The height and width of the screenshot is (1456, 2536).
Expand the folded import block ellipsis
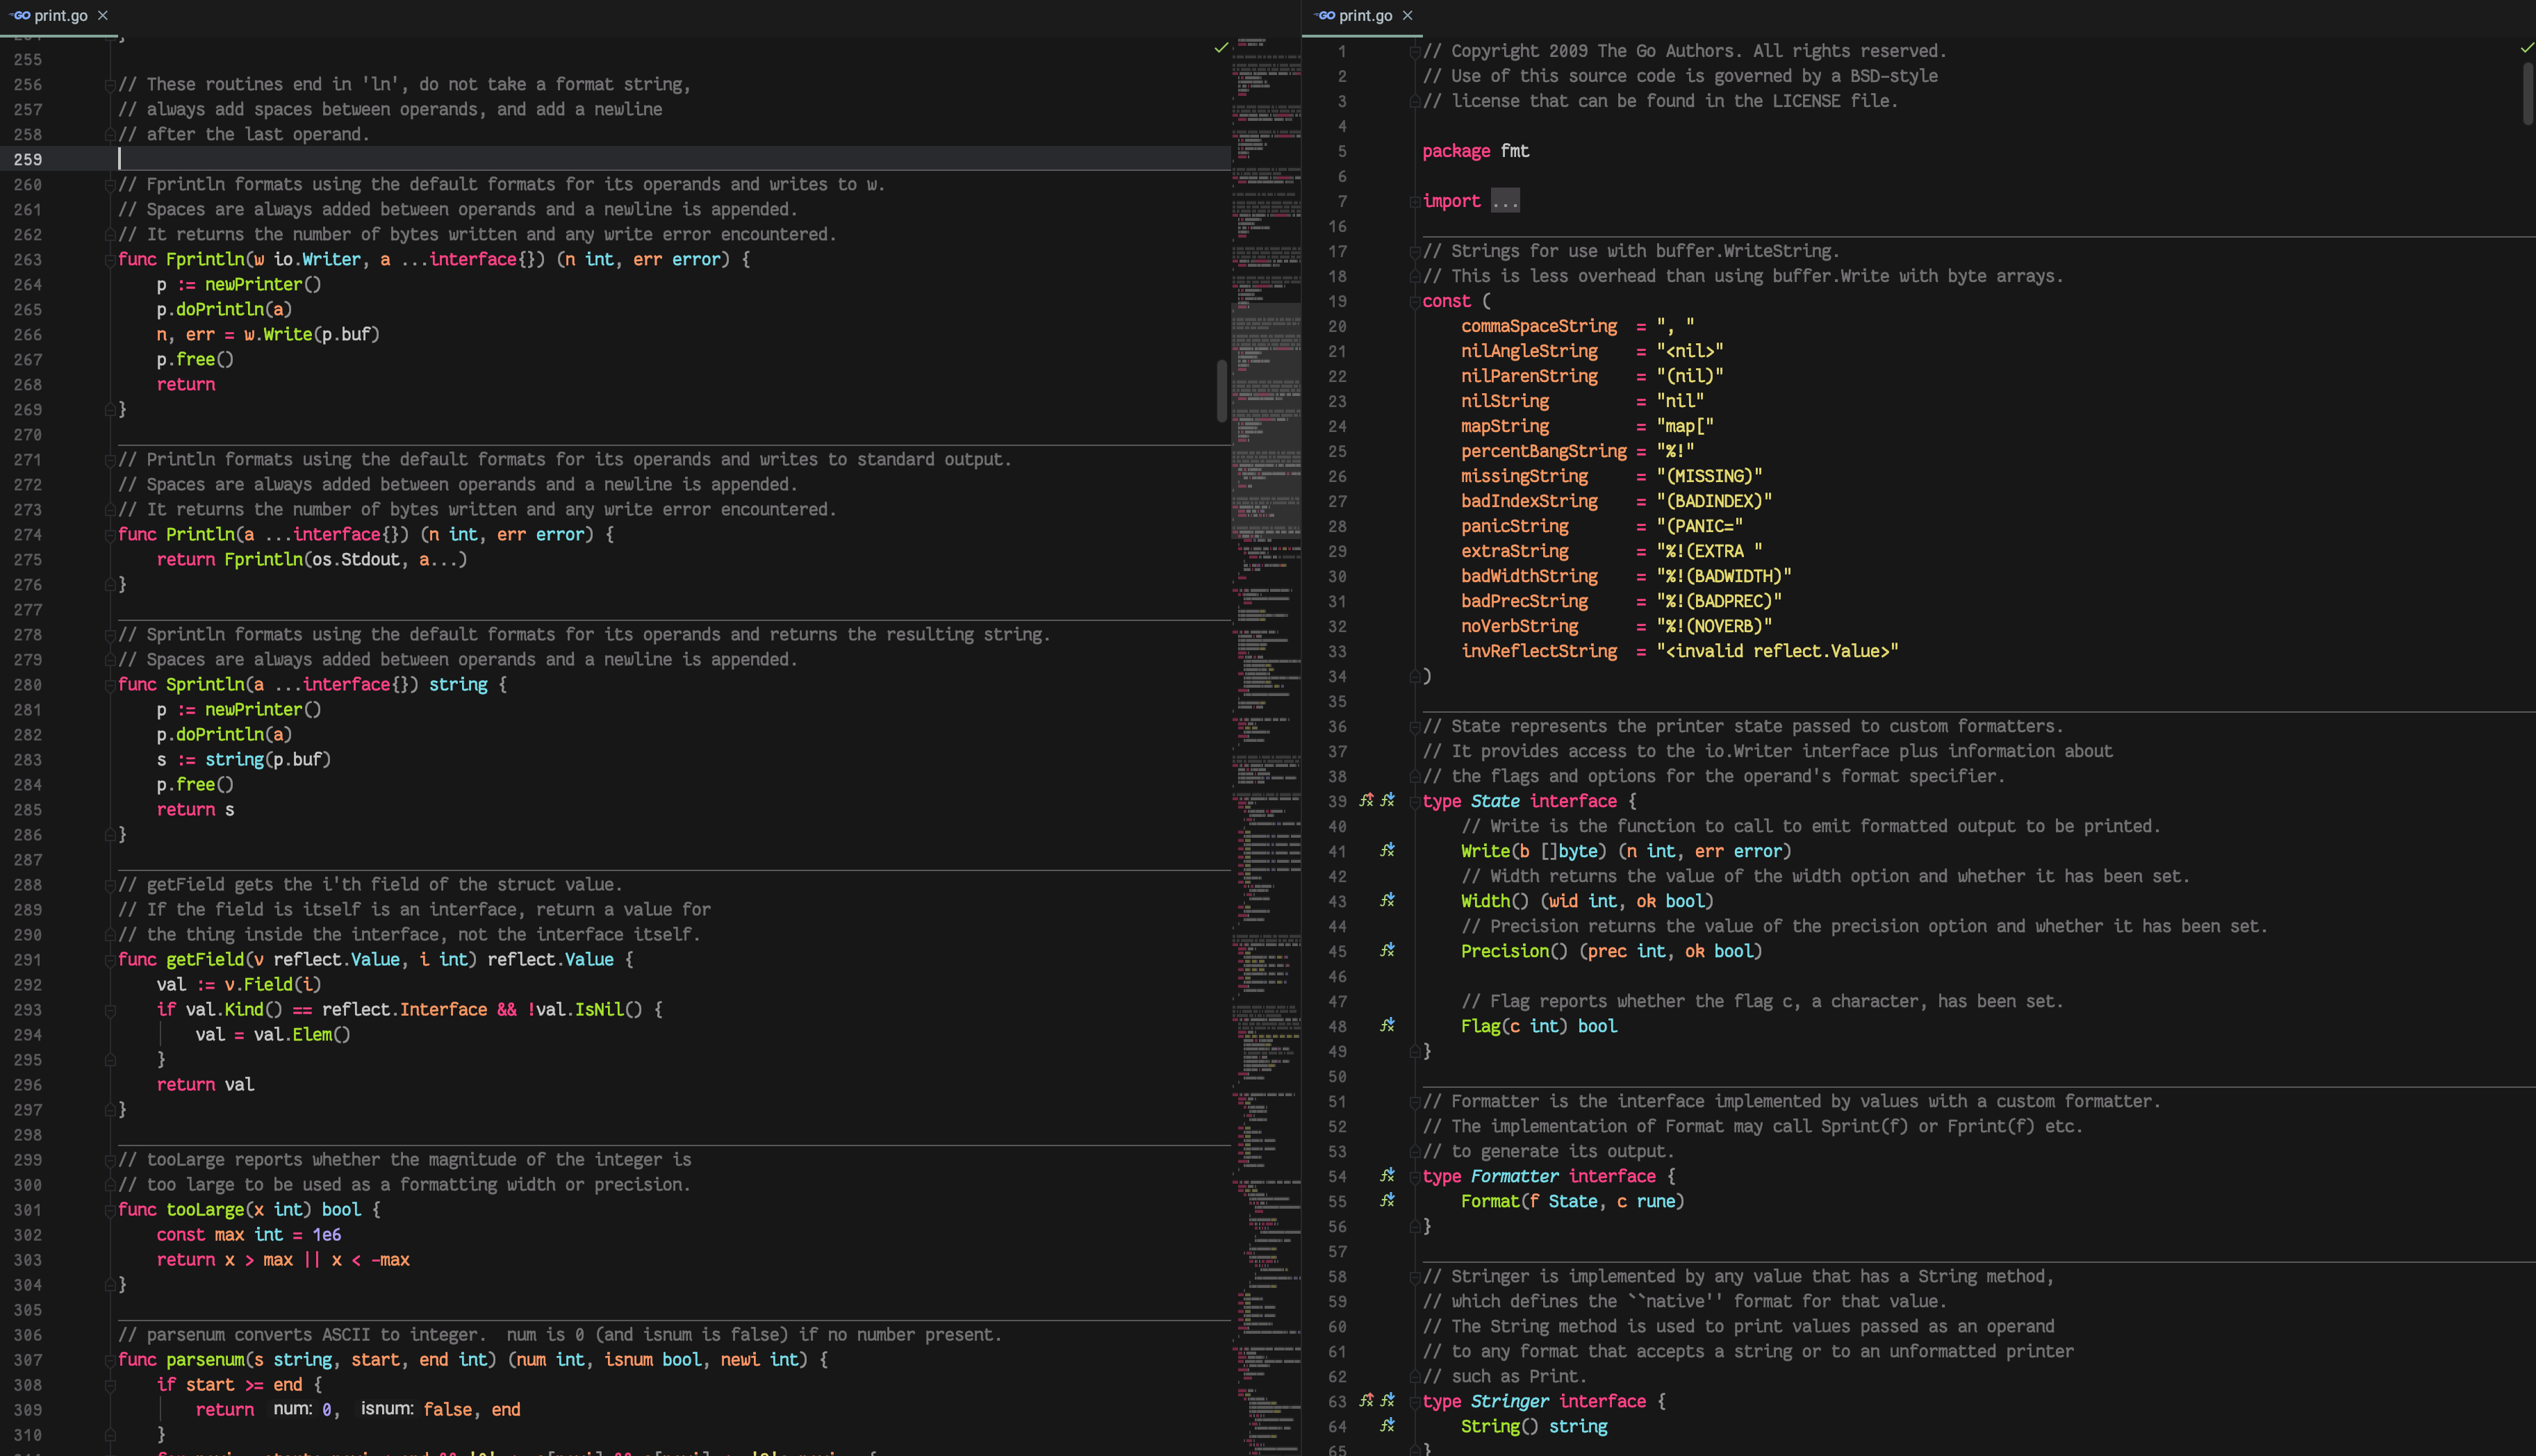[x=1504, y=201]
